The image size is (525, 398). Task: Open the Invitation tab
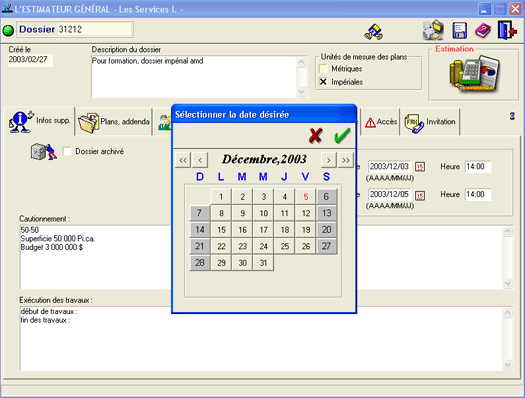pyautogui.click(x=430, y=122)
